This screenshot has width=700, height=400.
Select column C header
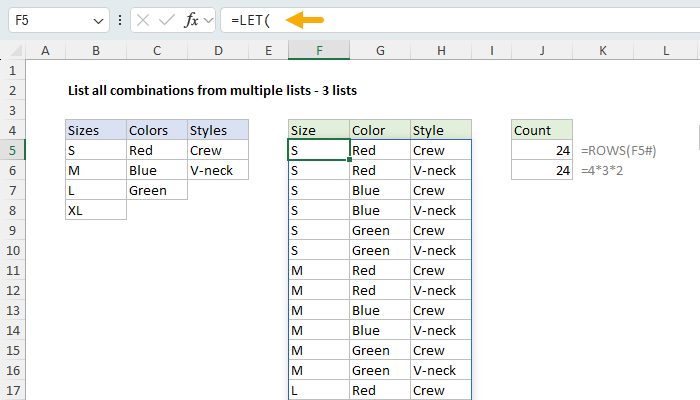[x=157, y=50]
